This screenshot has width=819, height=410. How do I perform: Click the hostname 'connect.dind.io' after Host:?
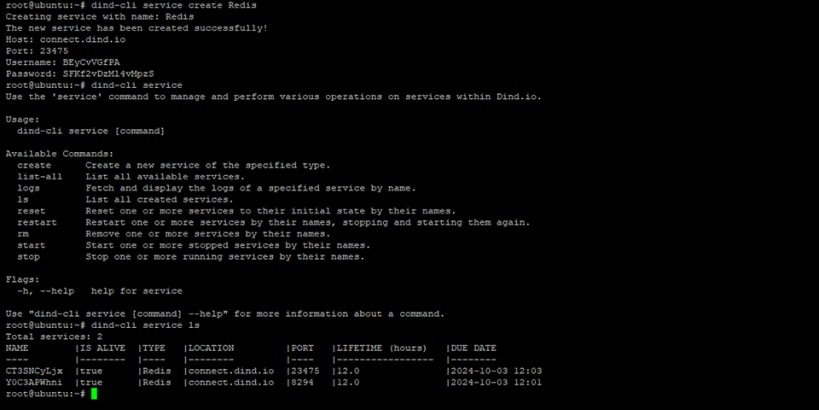pyautogui.click(x=83, y=39)
